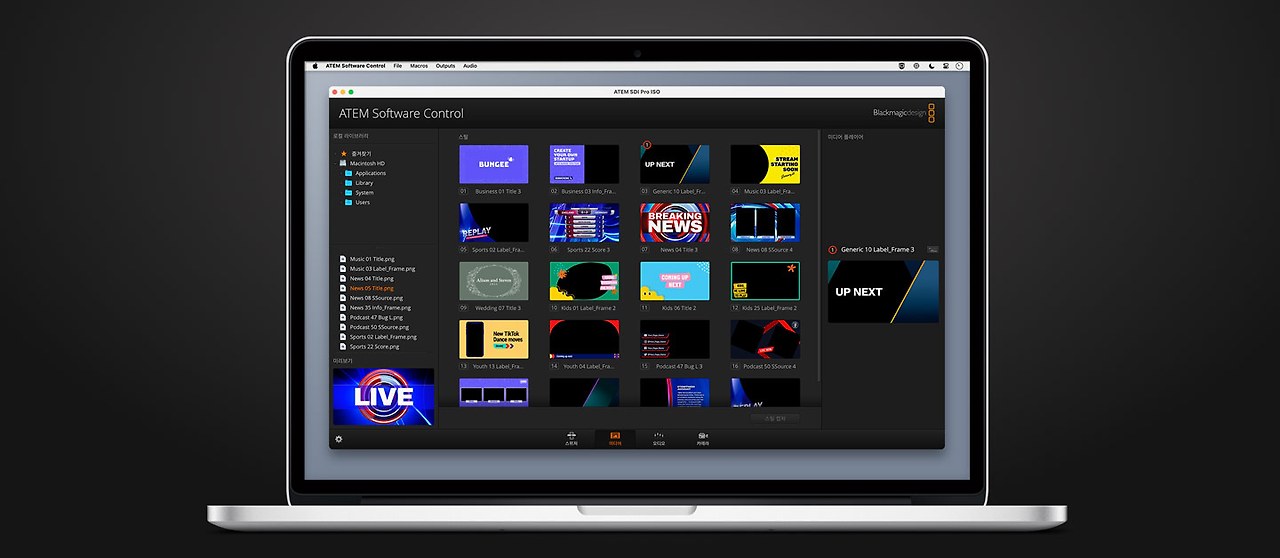
Task: Open the 미디어 (Media) tab
Action: click(615, 439)
